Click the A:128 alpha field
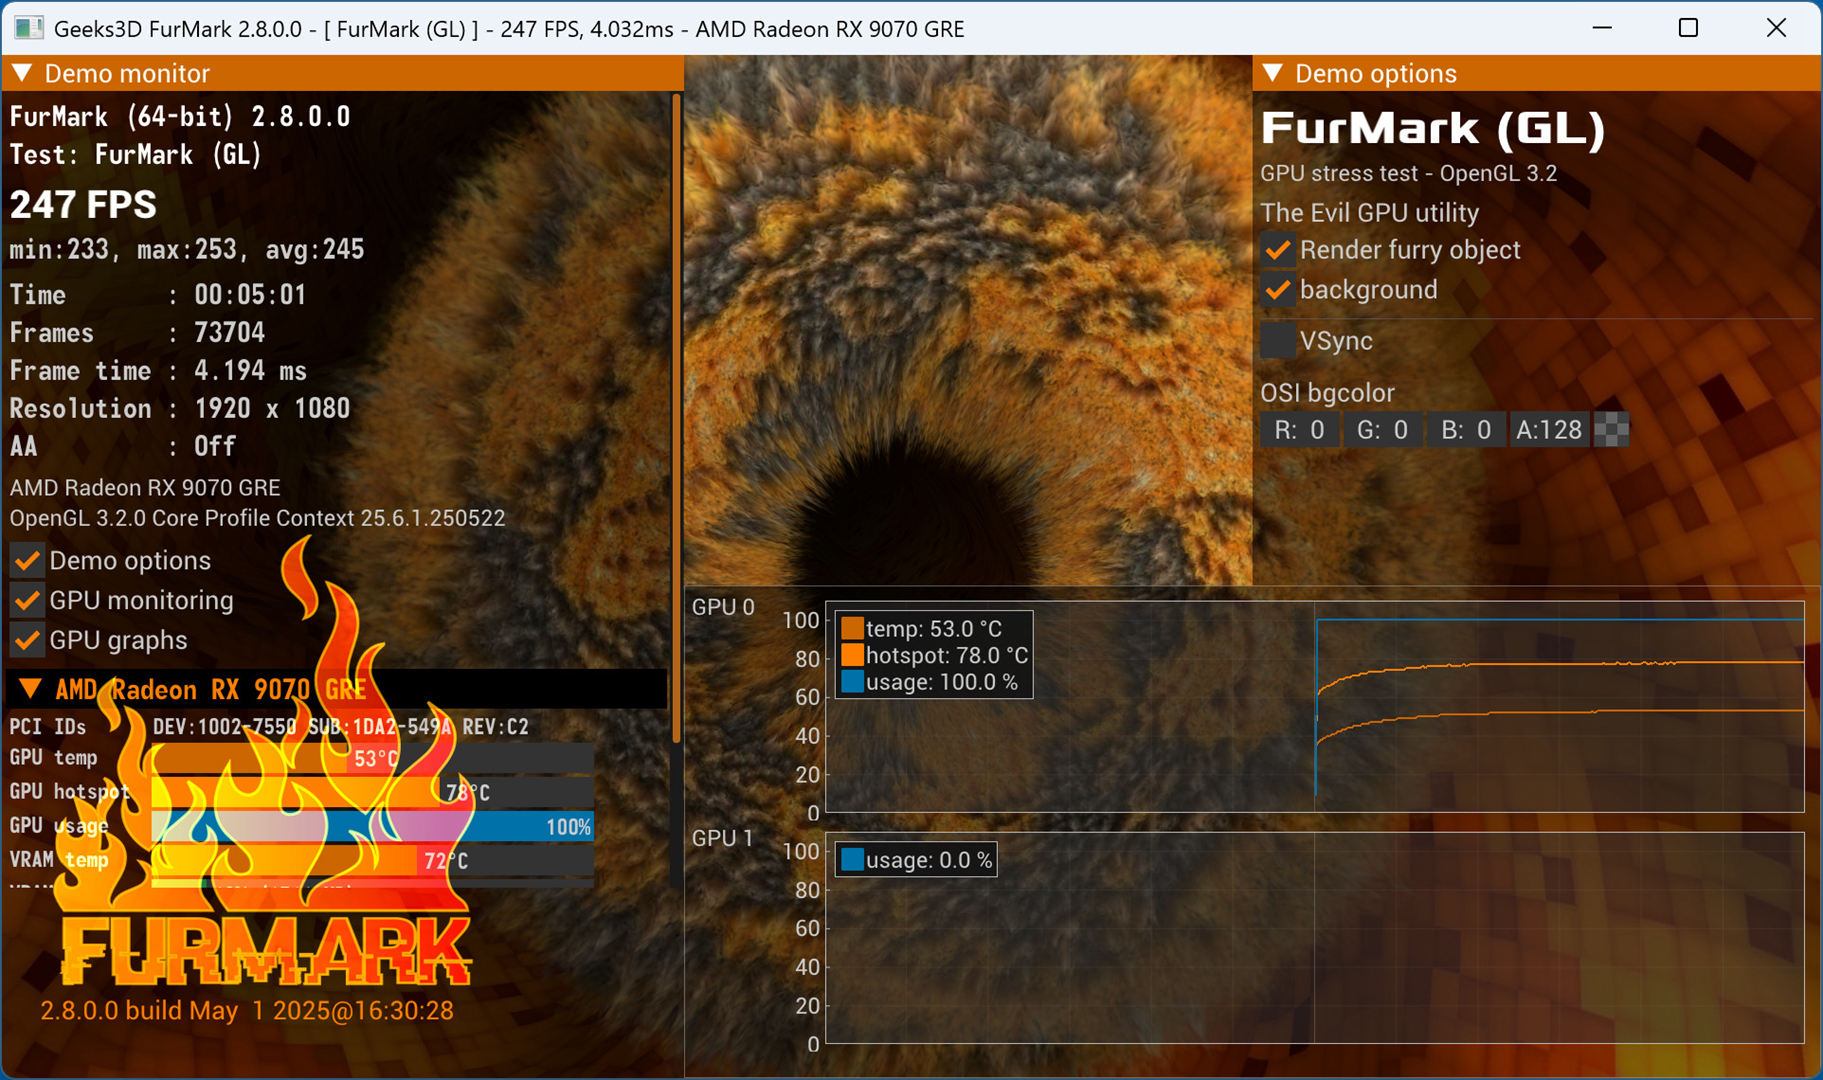 (x=1549, y=430)
